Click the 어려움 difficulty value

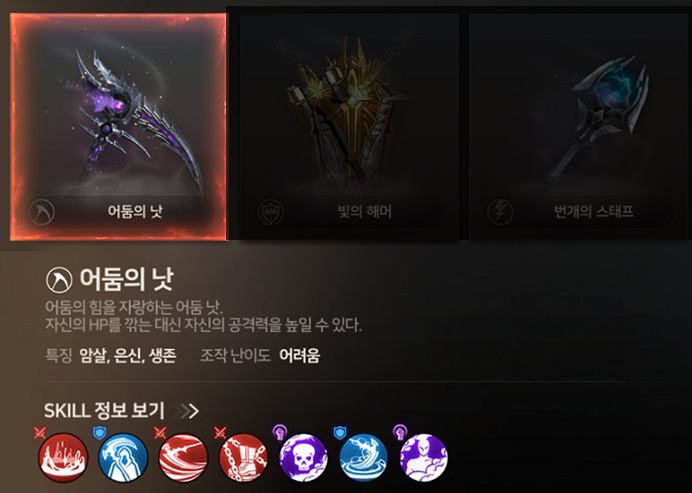coord(300,355)
